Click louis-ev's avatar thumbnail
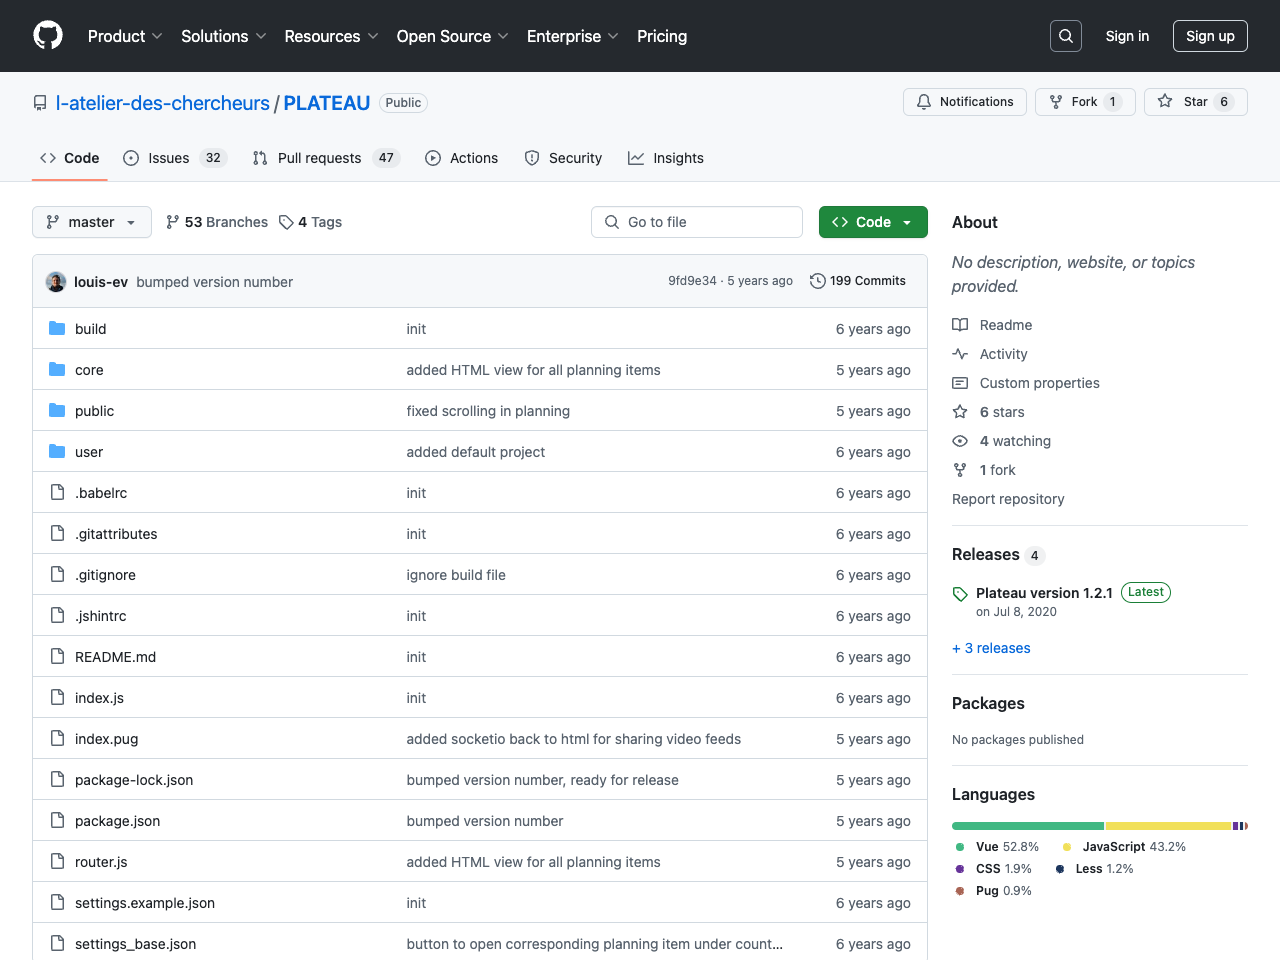1280x960 pixels. point(56,282)
